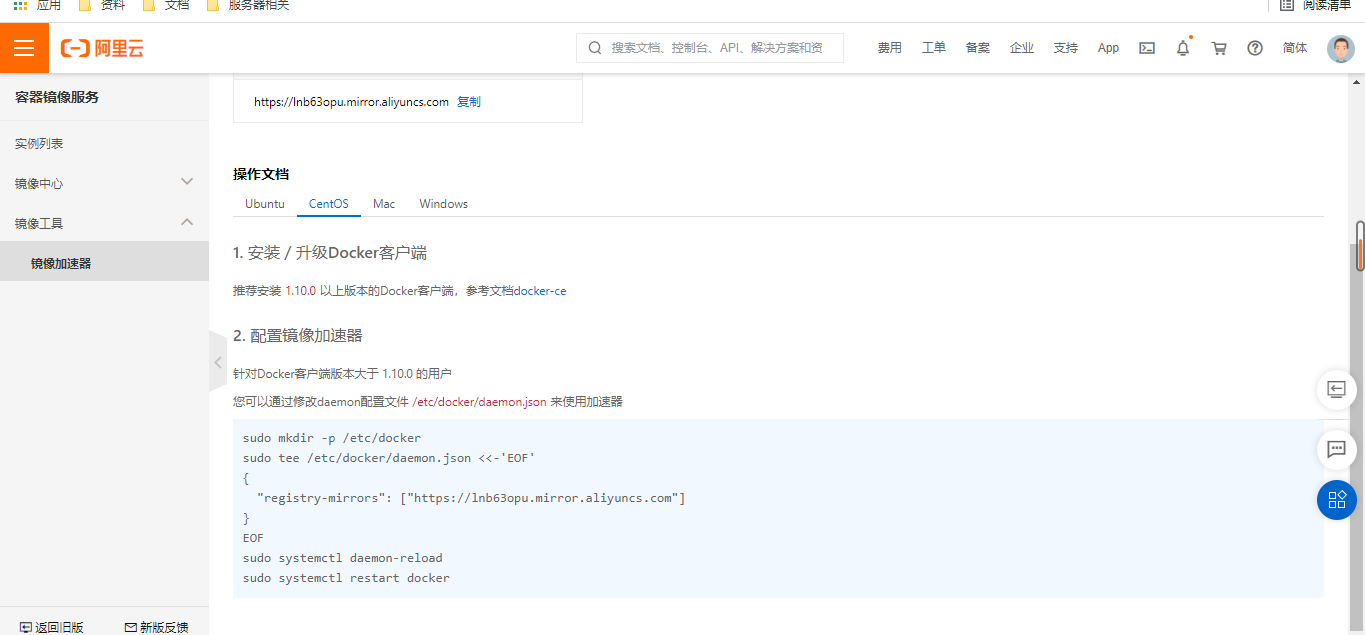Open the 服务器相关 bookmark folder

click(248, 5)
